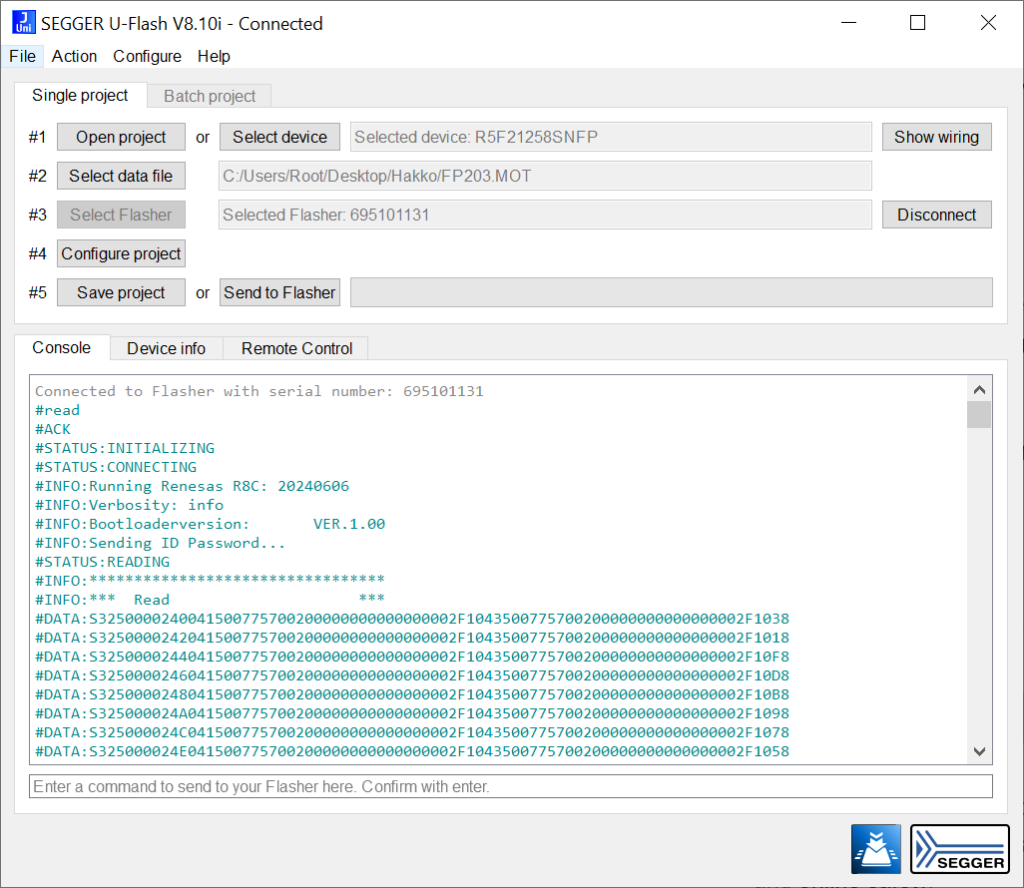Click the #DATA line ending in 2F10B8
The width and height of the screenshot is (1024, 888).
[x=412, y=694]
